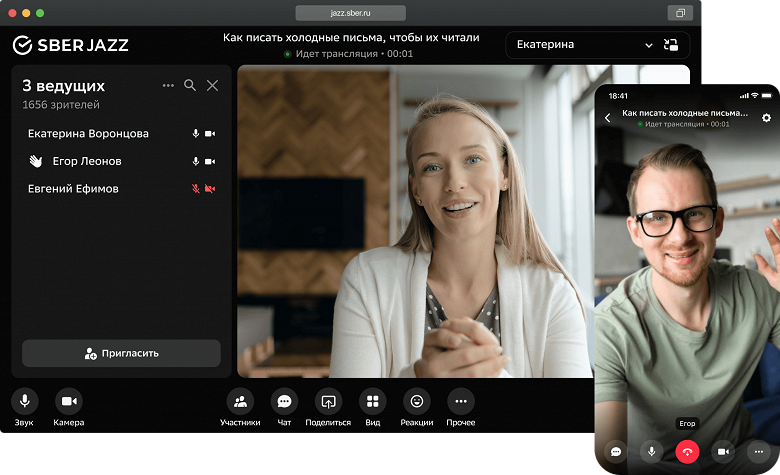Click the jazz.sber.ru address bar
Viewport: 780px width, 475px height.
(350, 13)
